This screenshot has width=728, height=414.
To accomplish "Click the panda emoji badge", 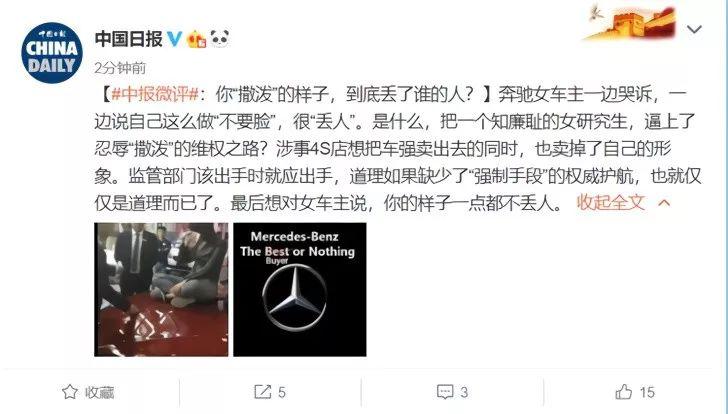I will [219, 39].
